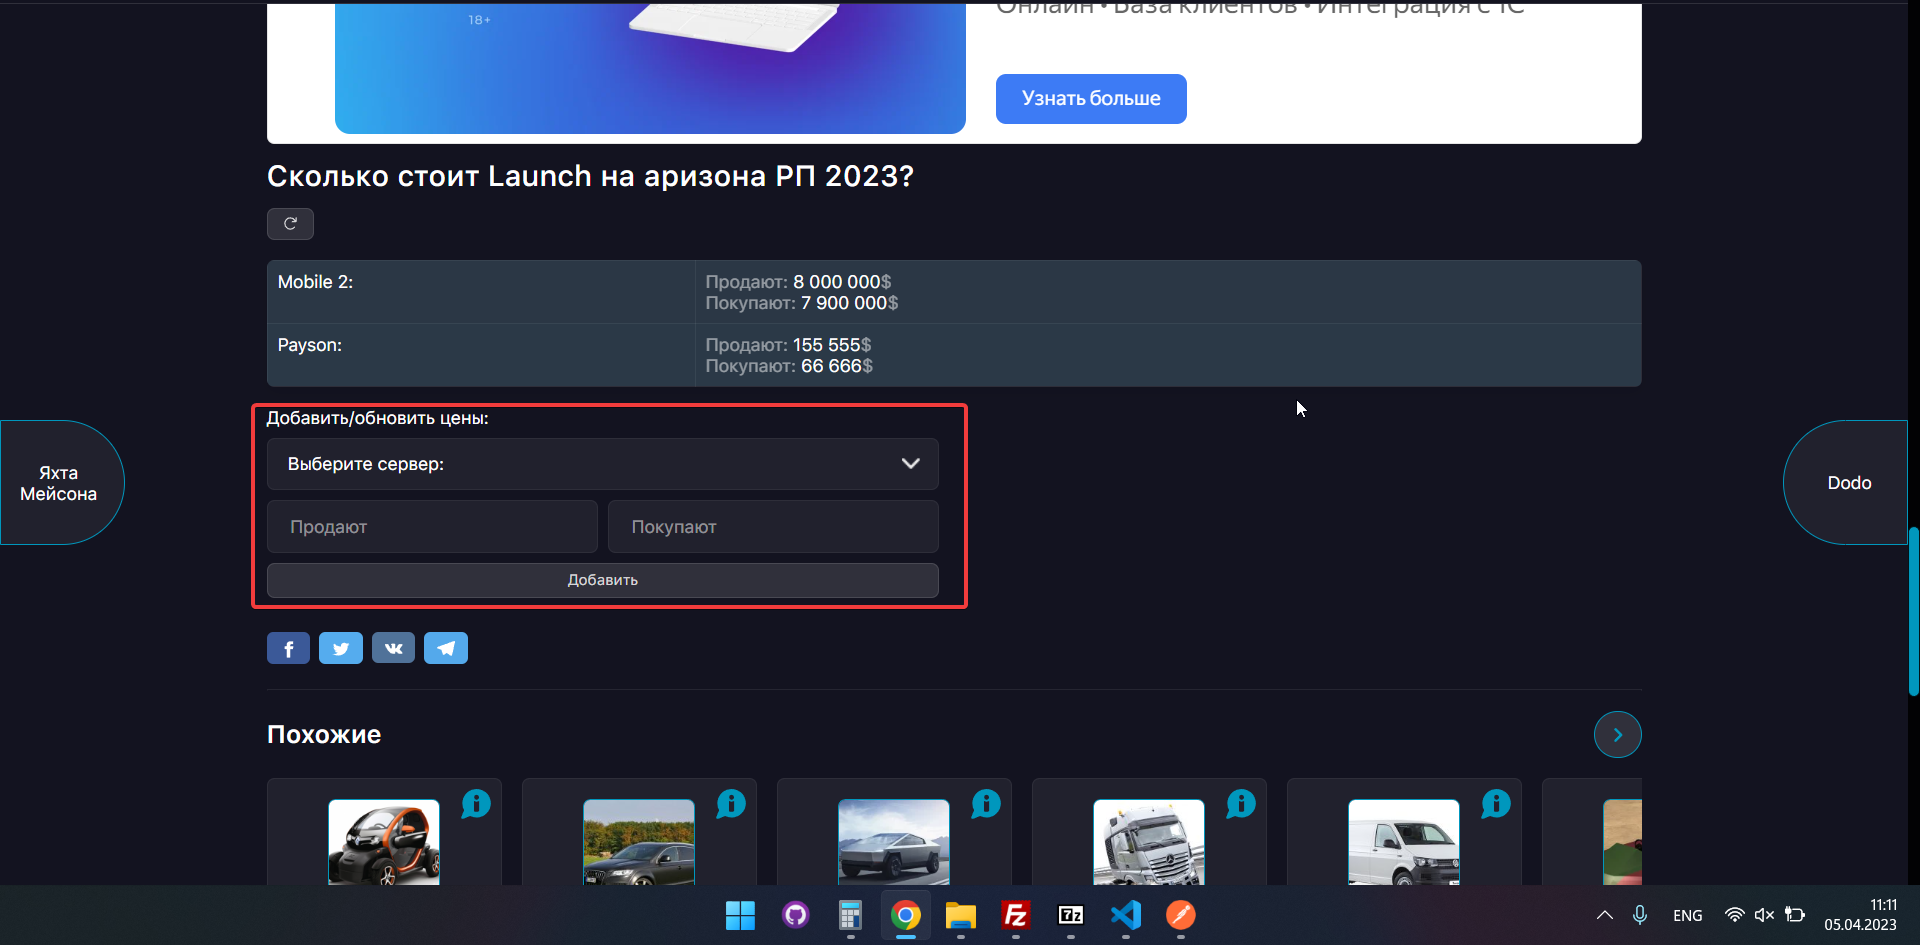Click the 8 000 000$ selling price
Screen dimensions: 1920x945
point(842,282)
